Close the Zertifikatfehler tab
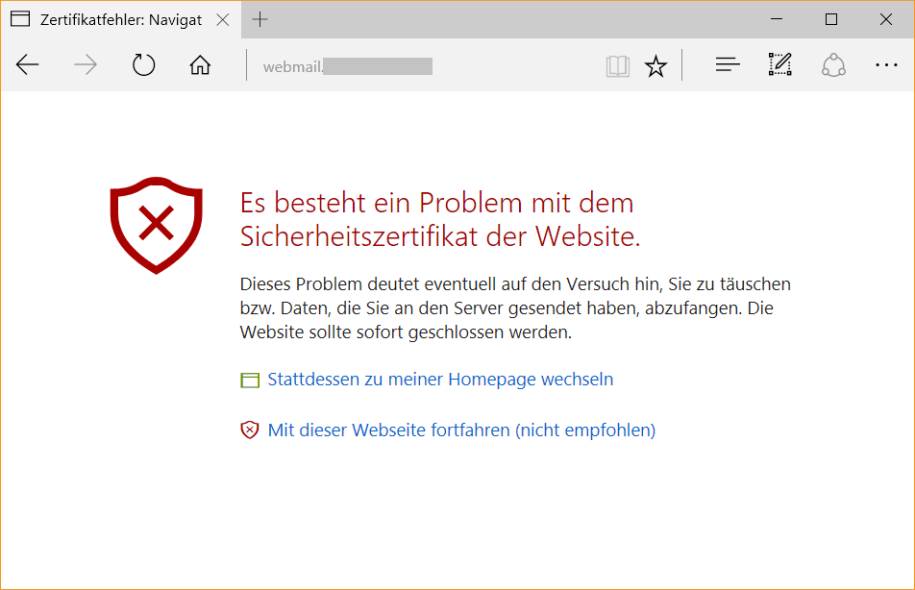The width and height of the screenshot is (915, 590). (x=222, y=20)
